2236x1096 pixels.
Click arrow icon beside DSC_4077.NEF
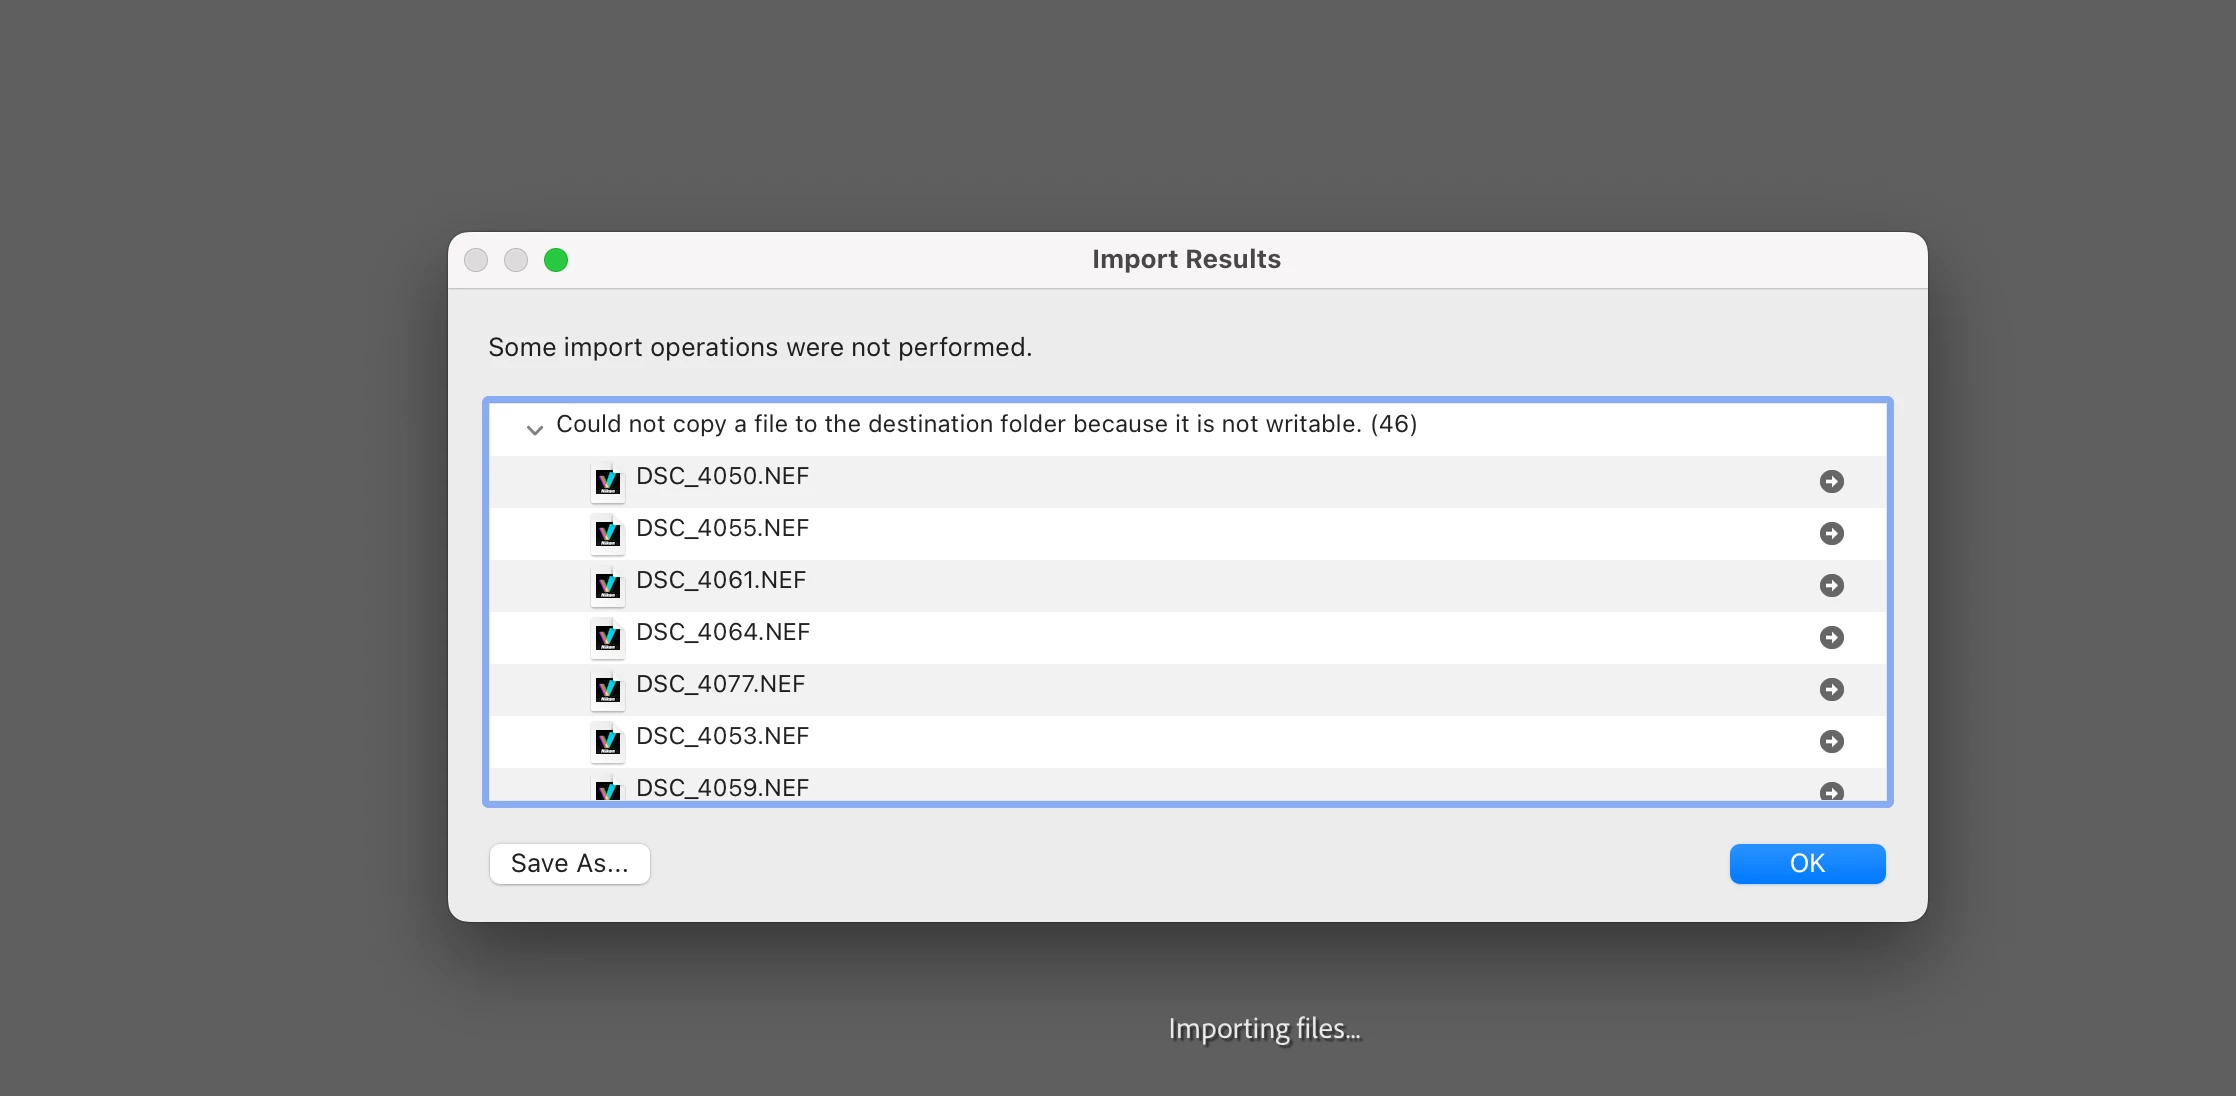[1831, 690]
